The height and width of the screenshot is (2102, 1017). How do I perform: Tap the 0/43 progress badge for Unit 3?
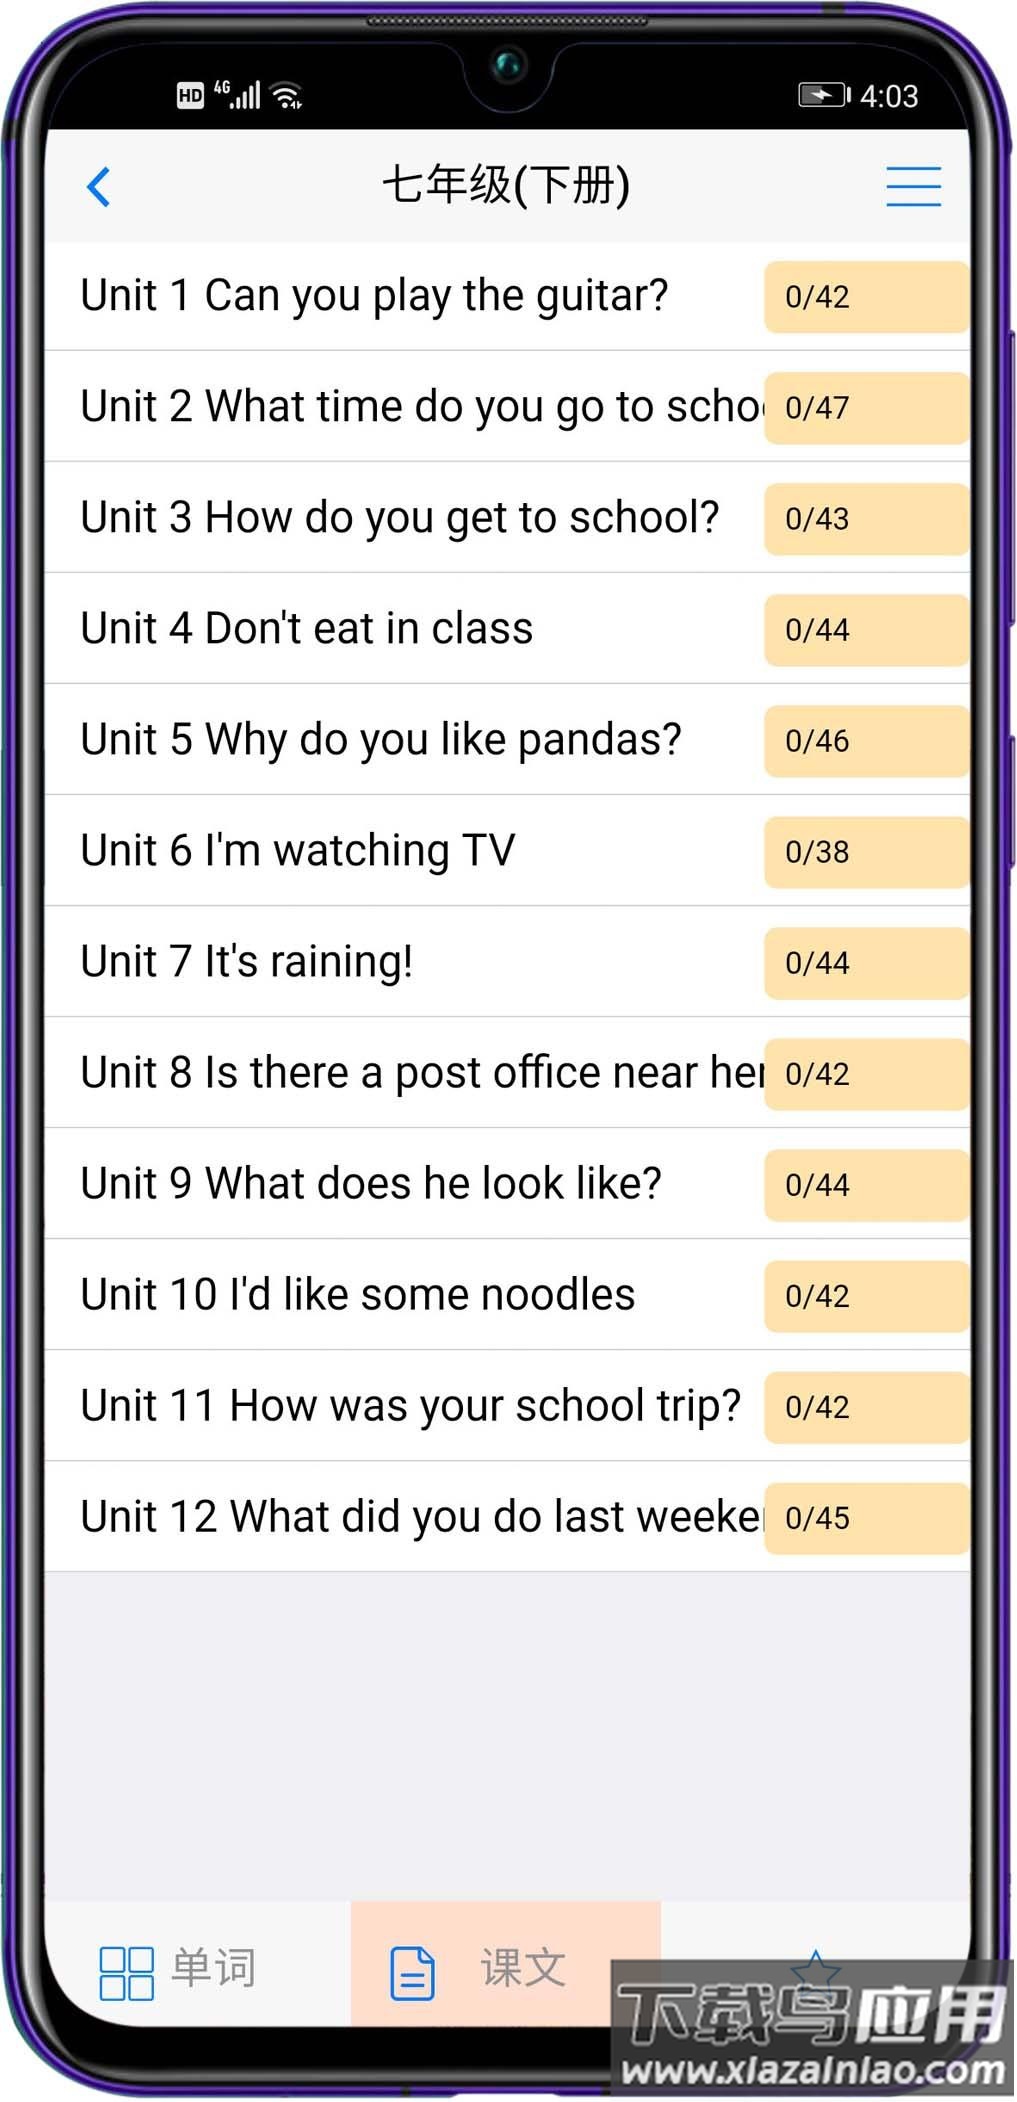click(x=865, y=519)
